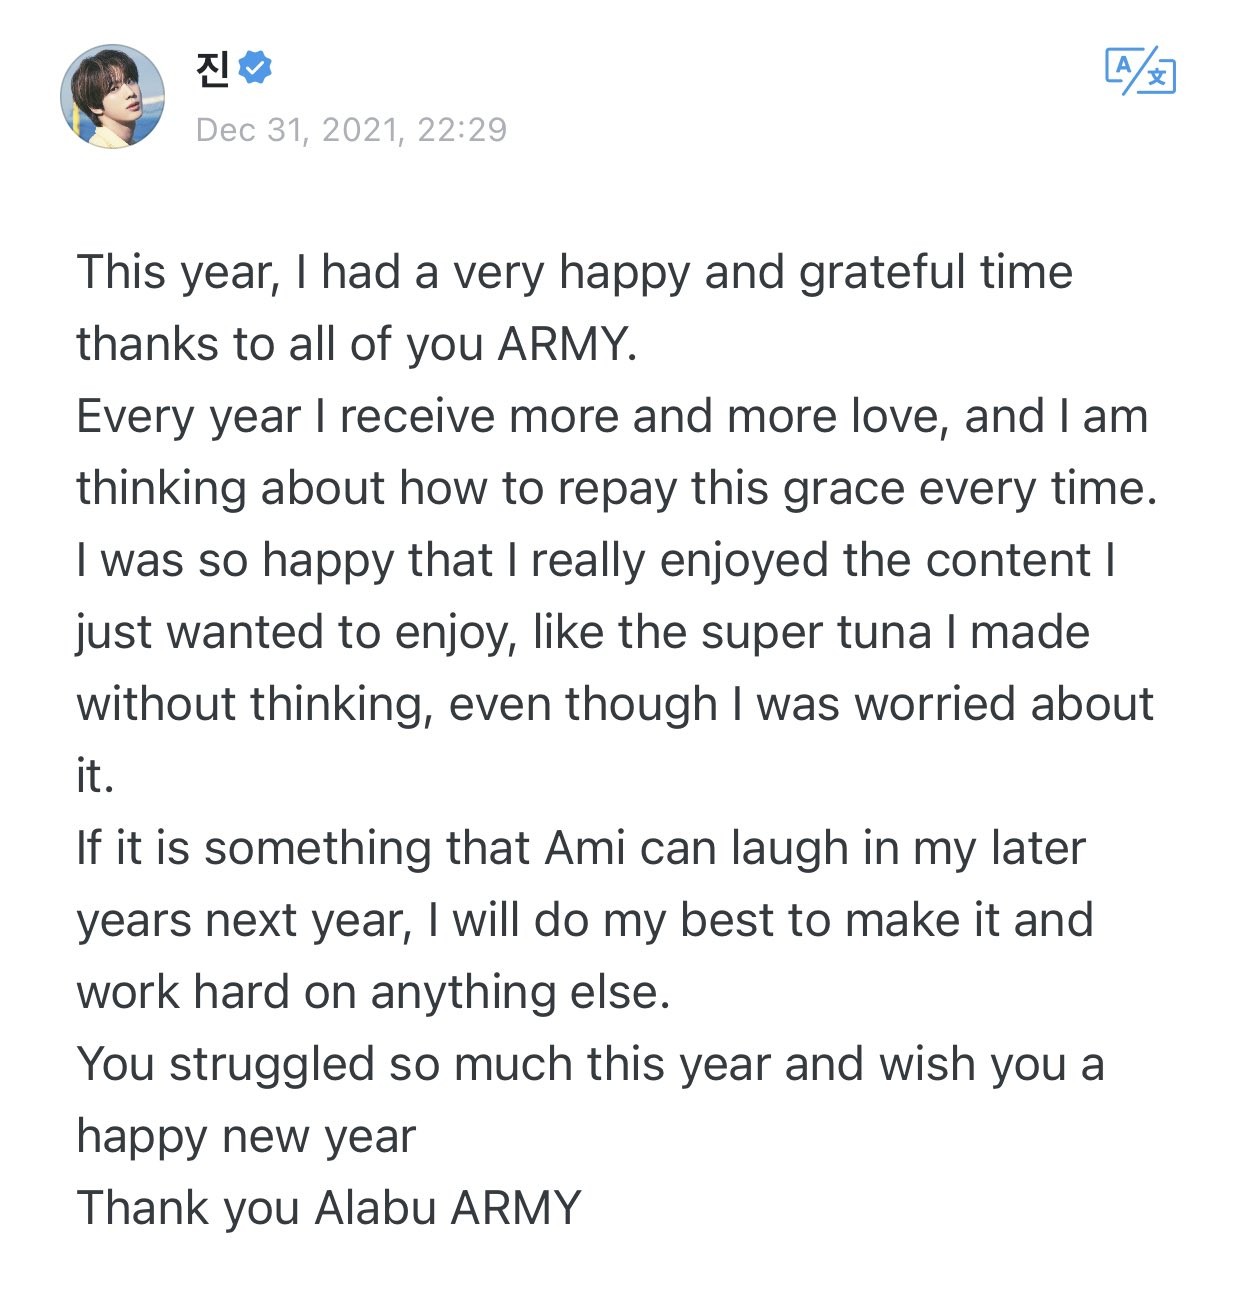
Task: Click the word "just" in the post
Action: coord(113,632)
